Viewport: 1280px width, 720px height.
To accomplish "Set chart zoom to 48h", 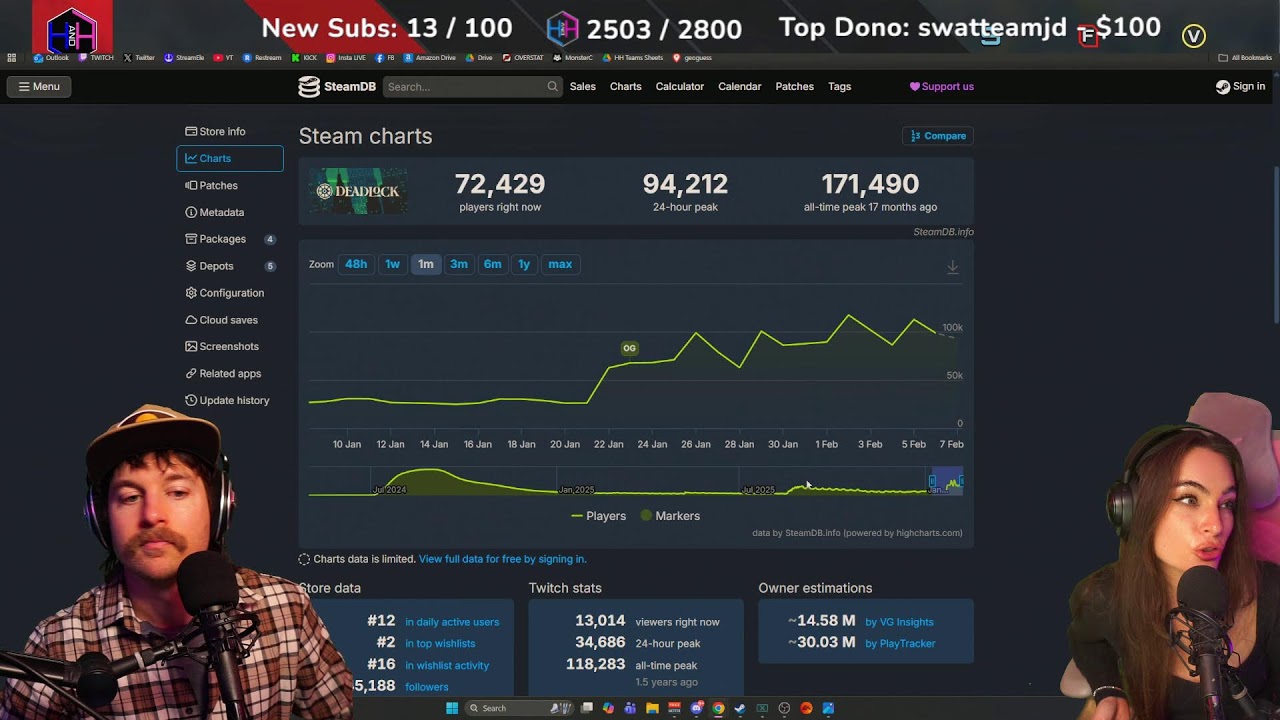I will [x=356, y=264].
